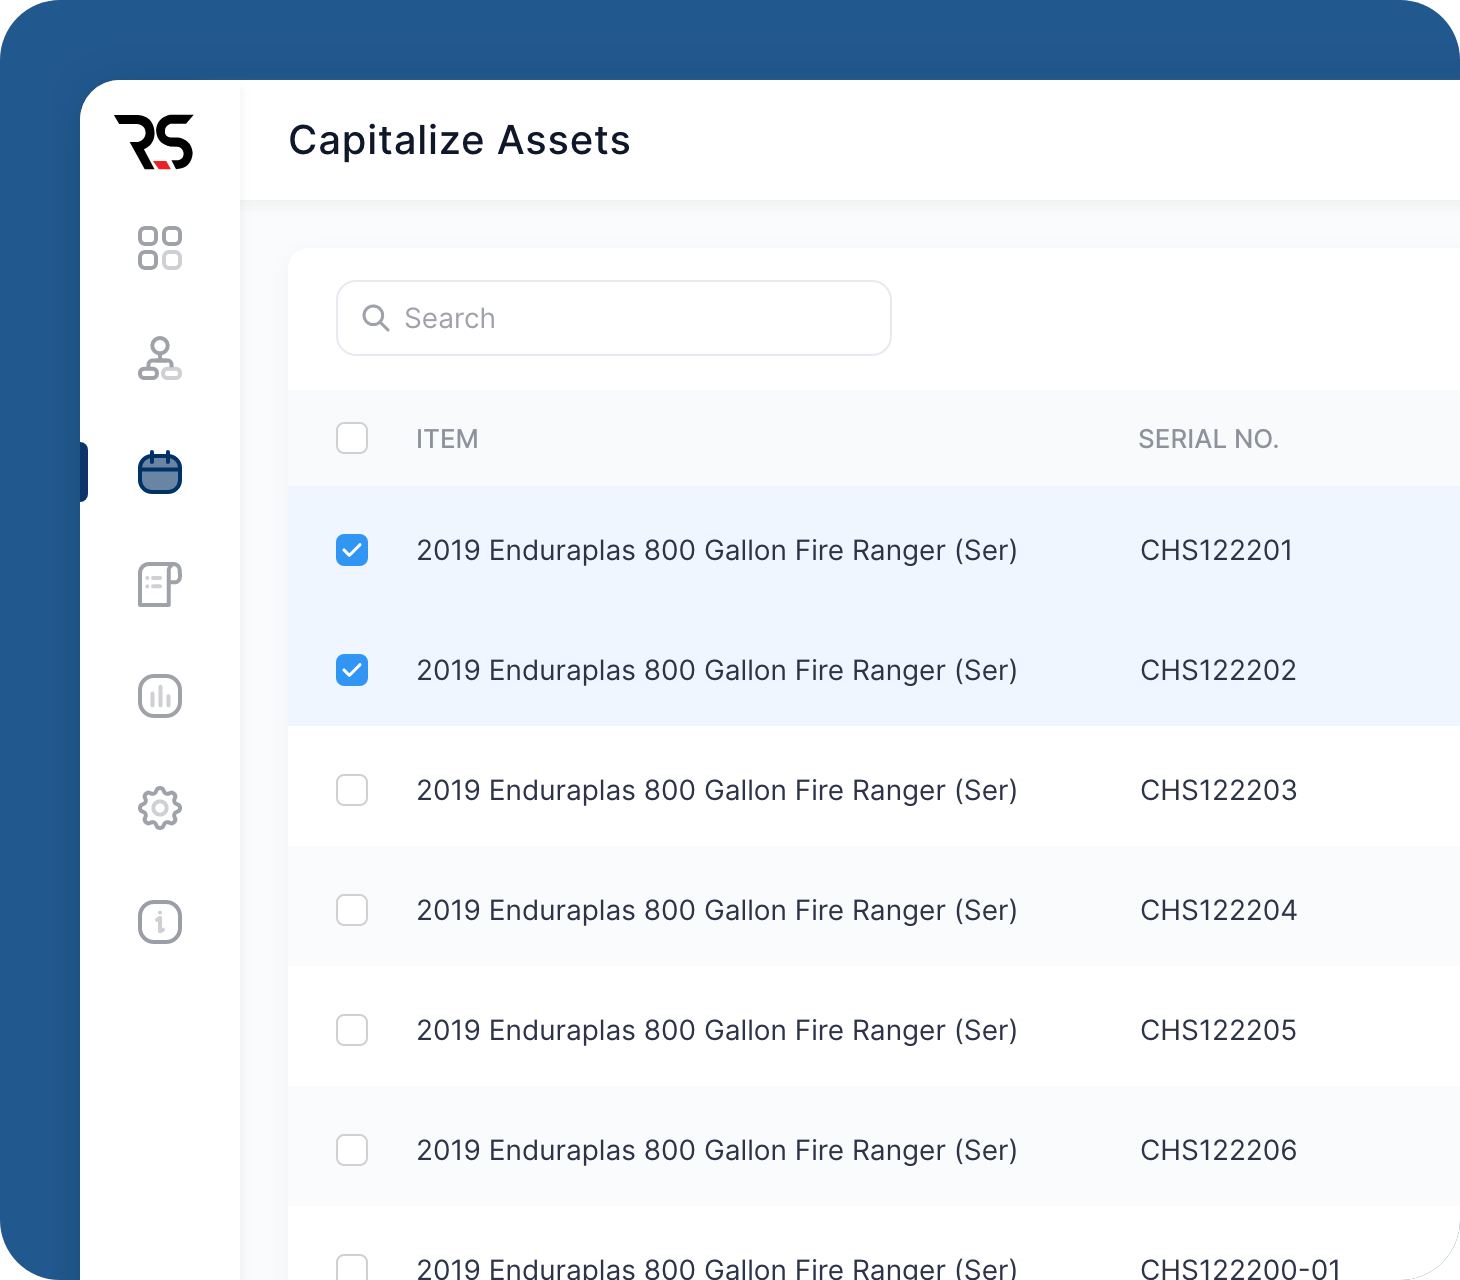Click the SERIAL NO. column header
Viewport: 1460px width, 1280px height.
(x=1209, y=439)
